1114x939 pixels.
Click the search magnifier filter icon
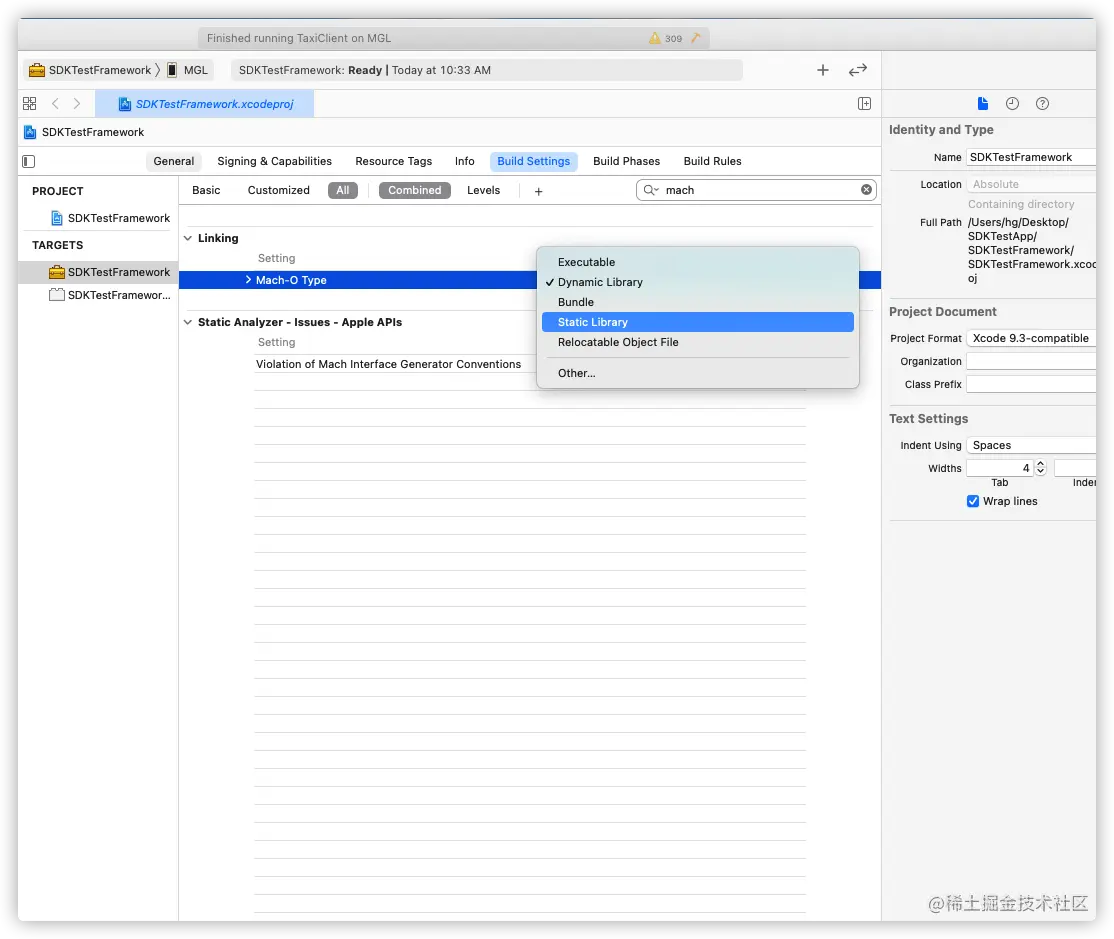(651, 190)
